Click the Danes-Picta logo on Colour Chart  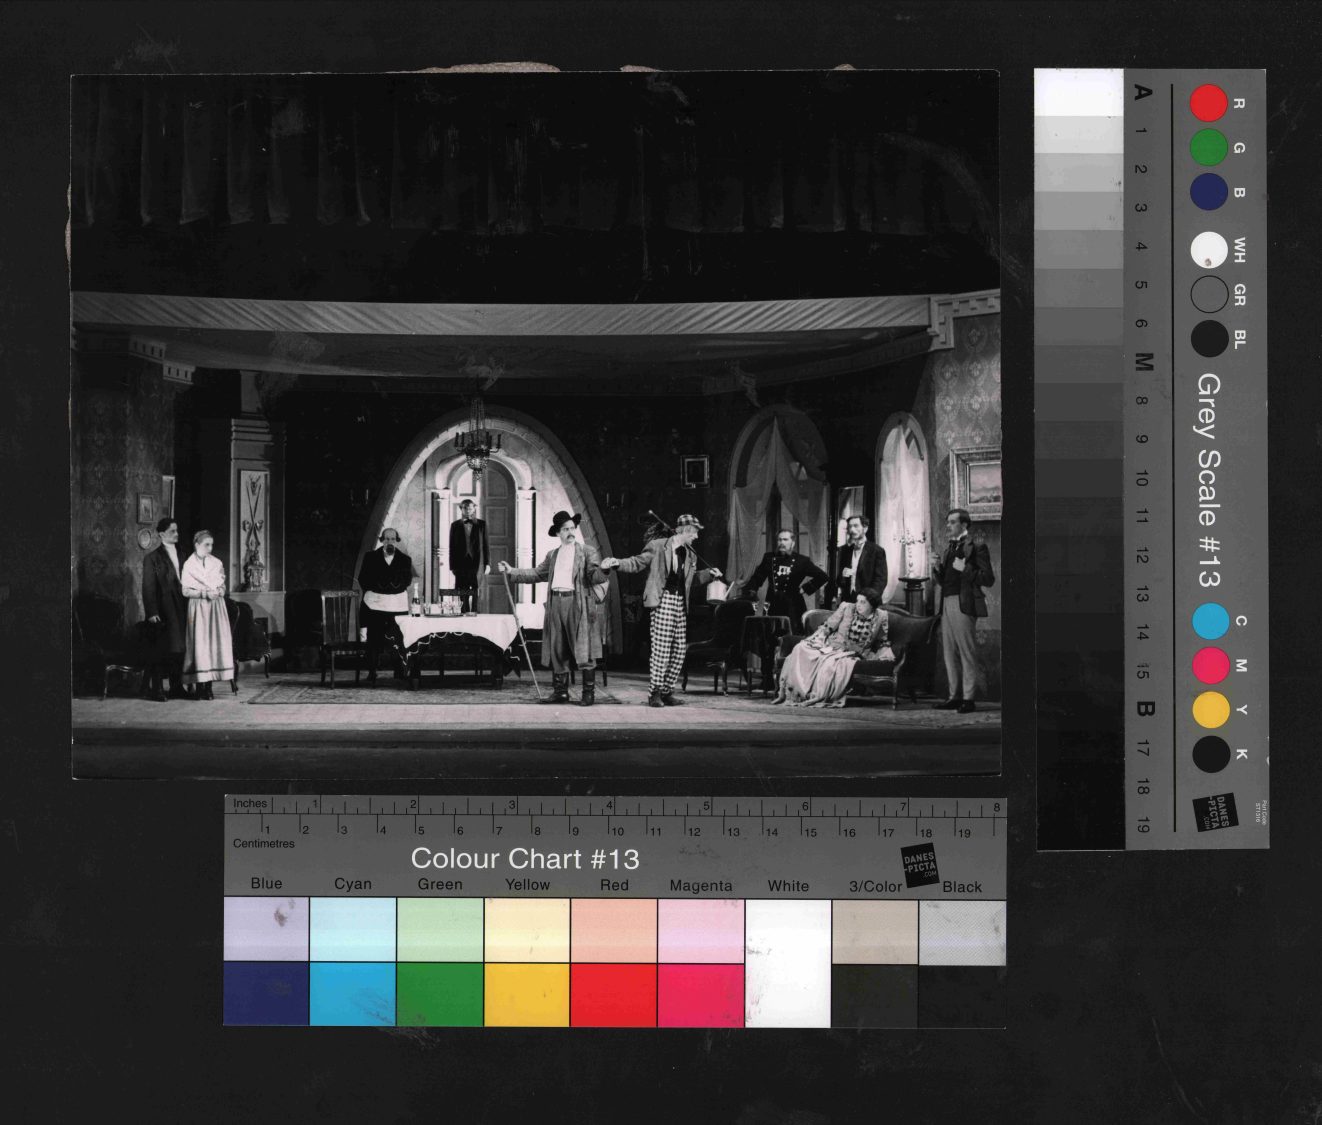(920, 865)
